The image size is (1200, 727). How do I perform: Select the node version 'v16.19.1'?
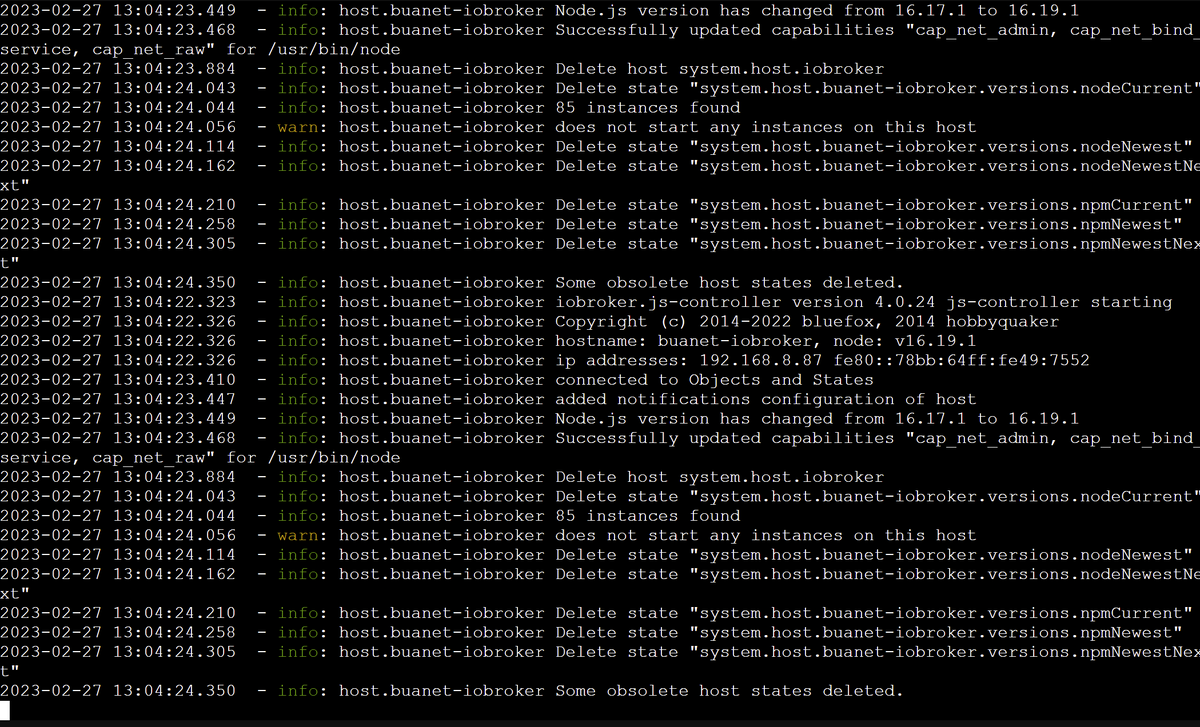[936, 341]
